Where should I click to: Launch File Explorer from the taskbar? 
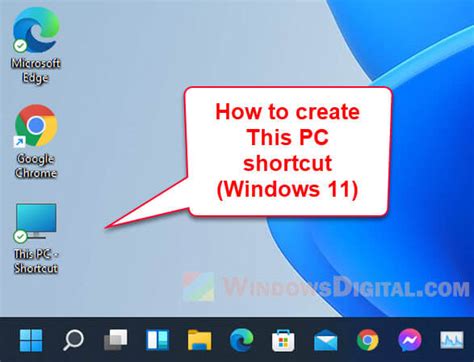(199, 340)
